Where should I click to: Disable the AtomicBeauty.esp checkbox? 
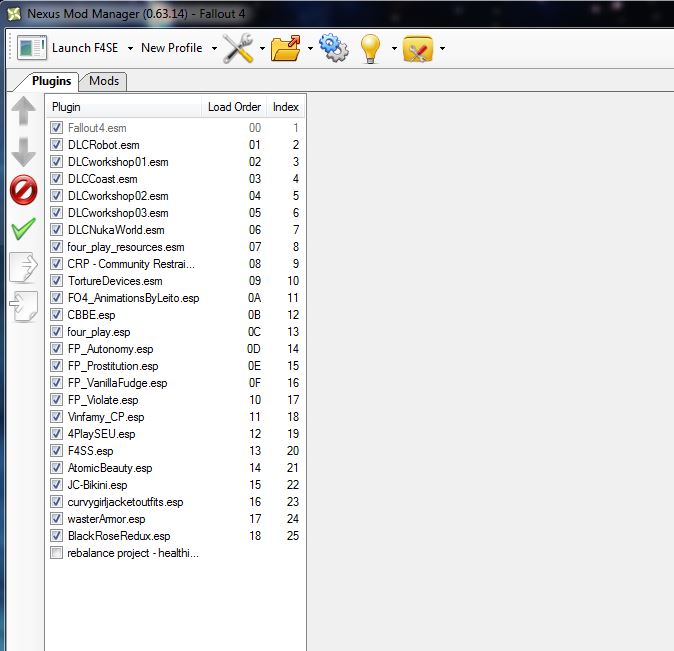[x=57, y=468]
